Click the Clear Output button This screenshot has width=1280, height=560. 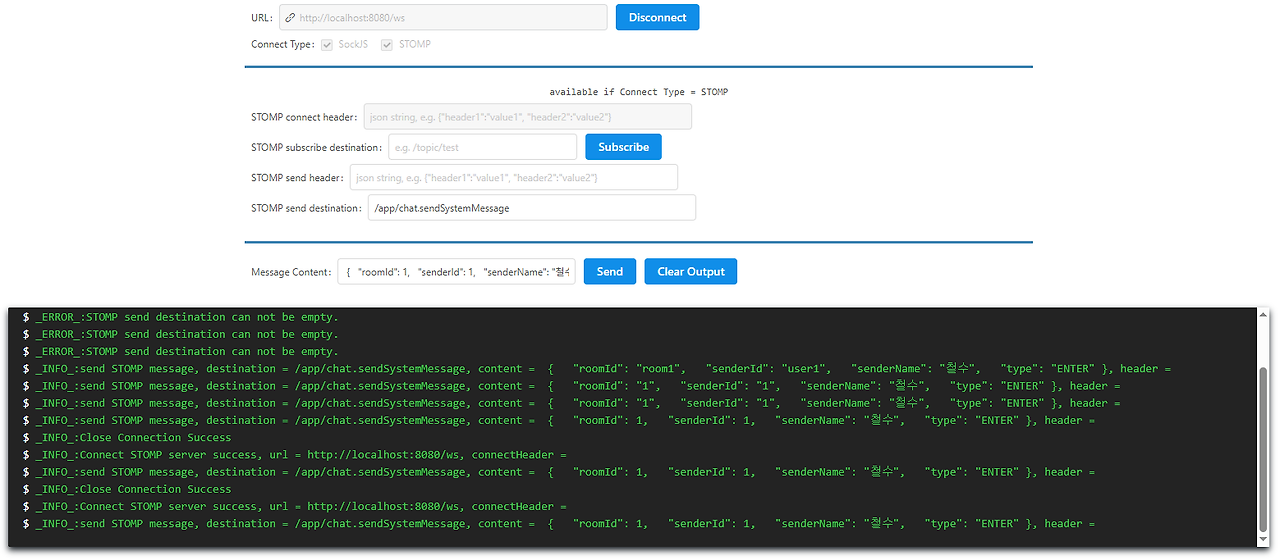[691, 271]
